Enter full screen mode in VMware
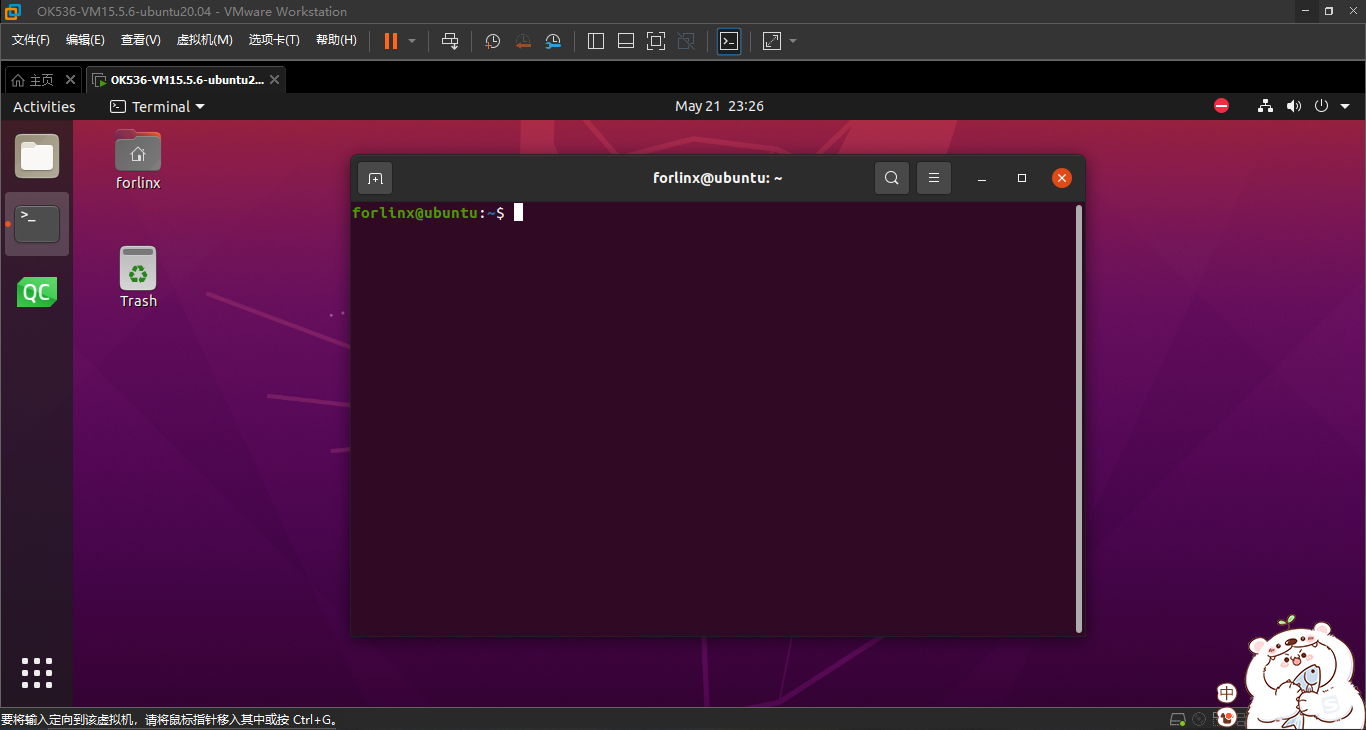 click(x=656, y=41)
